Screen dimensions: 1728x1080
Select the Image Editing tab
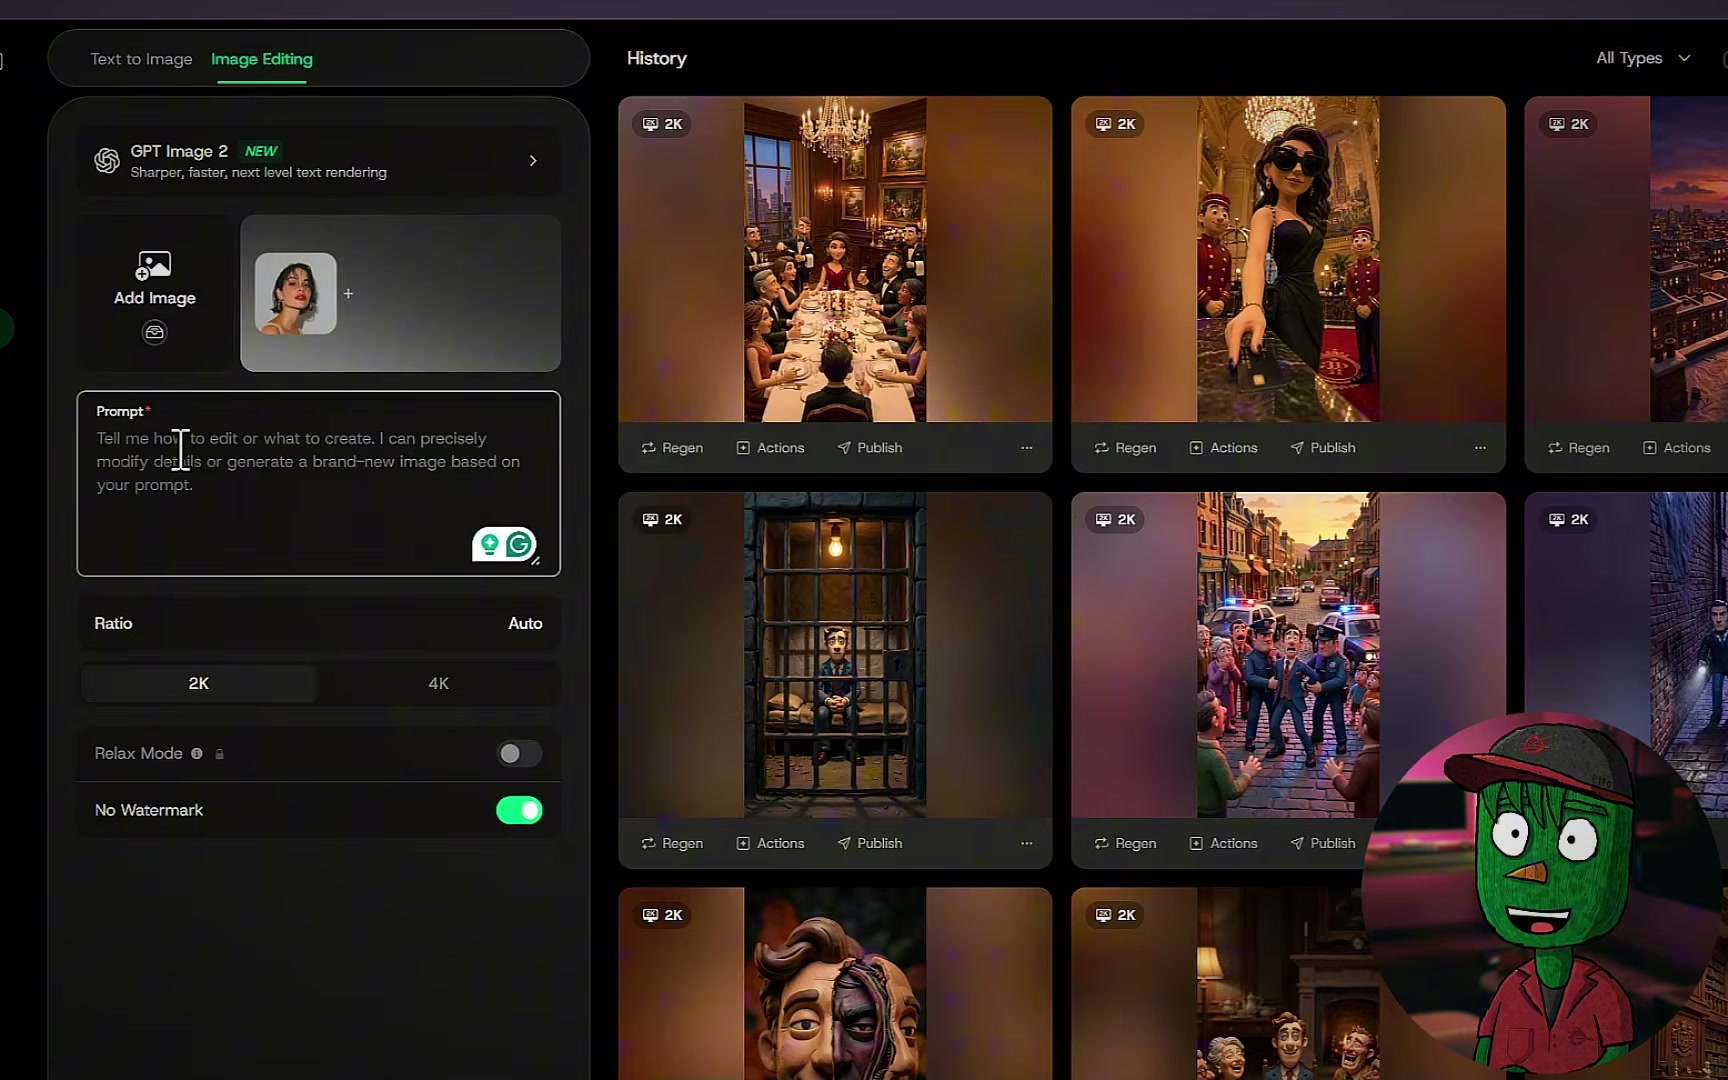point(262,59)
